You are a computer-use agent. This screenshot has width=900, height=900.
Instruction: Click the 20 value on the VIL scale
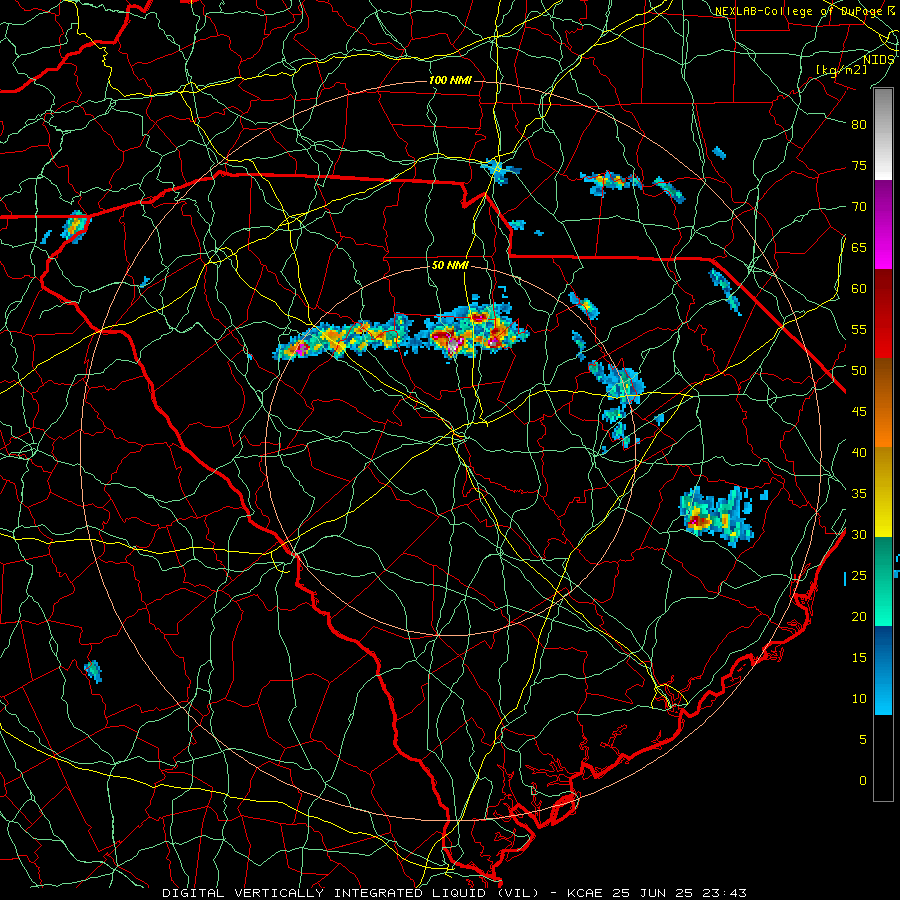pos(859,616)
